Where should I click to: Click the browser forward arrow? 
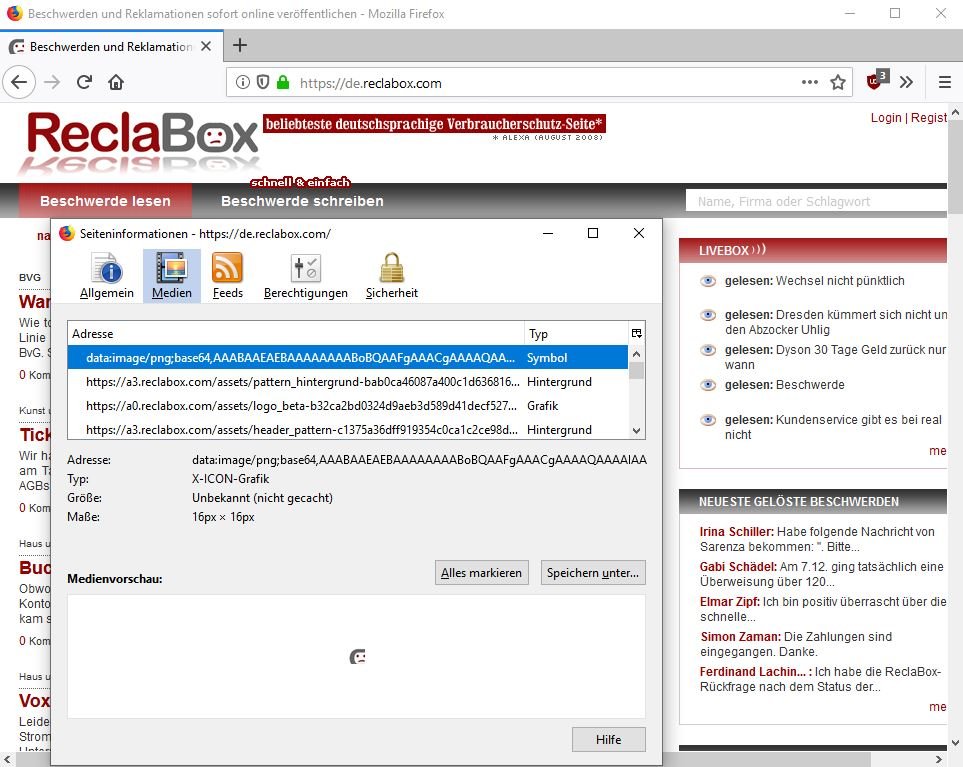click(52, 82)
